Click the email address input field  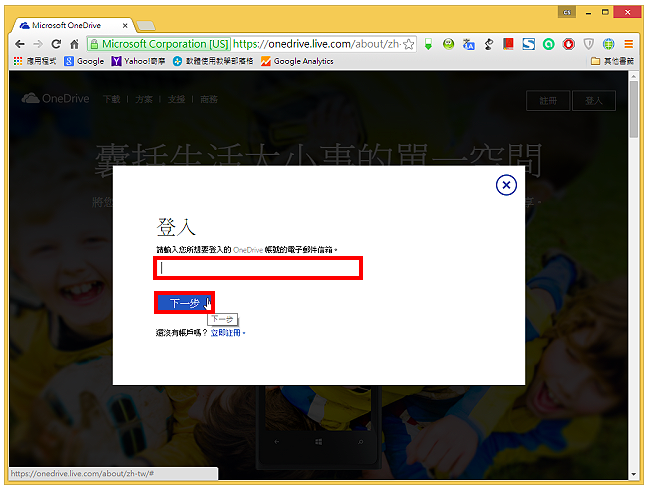[258, 268]
